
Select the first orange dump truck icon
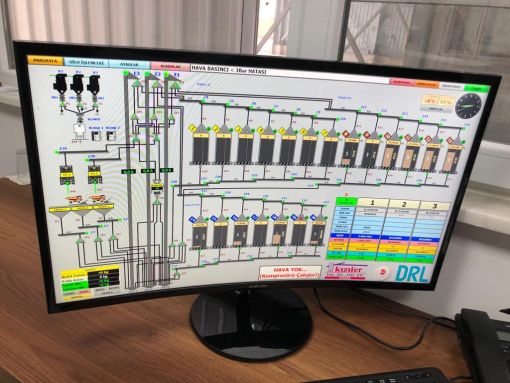tap(74, 199)
